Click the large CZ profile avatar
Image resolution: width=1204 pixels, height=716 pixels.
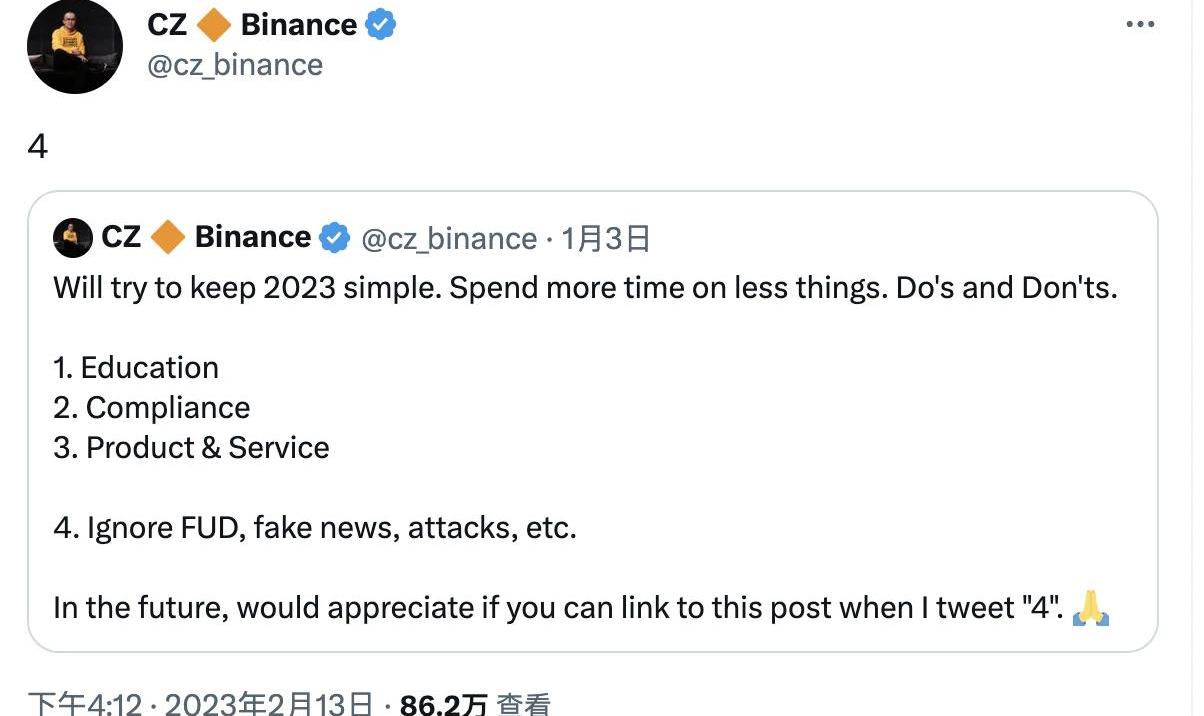pyautogui.click(x=74, y=46)
